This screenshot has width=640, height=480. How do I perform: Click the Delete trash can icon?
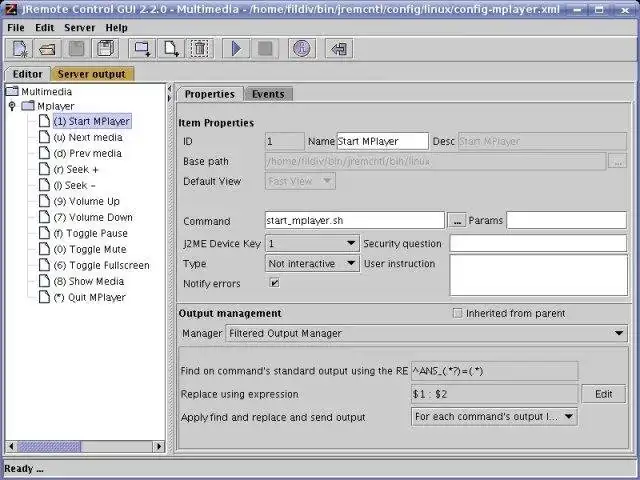click(200, 49)
